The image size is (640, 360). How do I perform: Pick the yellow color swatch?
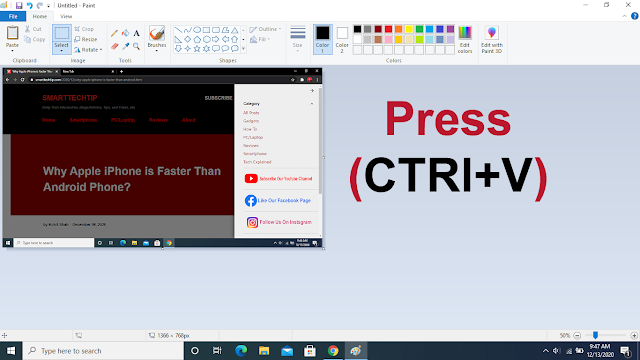tap(409, 29)
